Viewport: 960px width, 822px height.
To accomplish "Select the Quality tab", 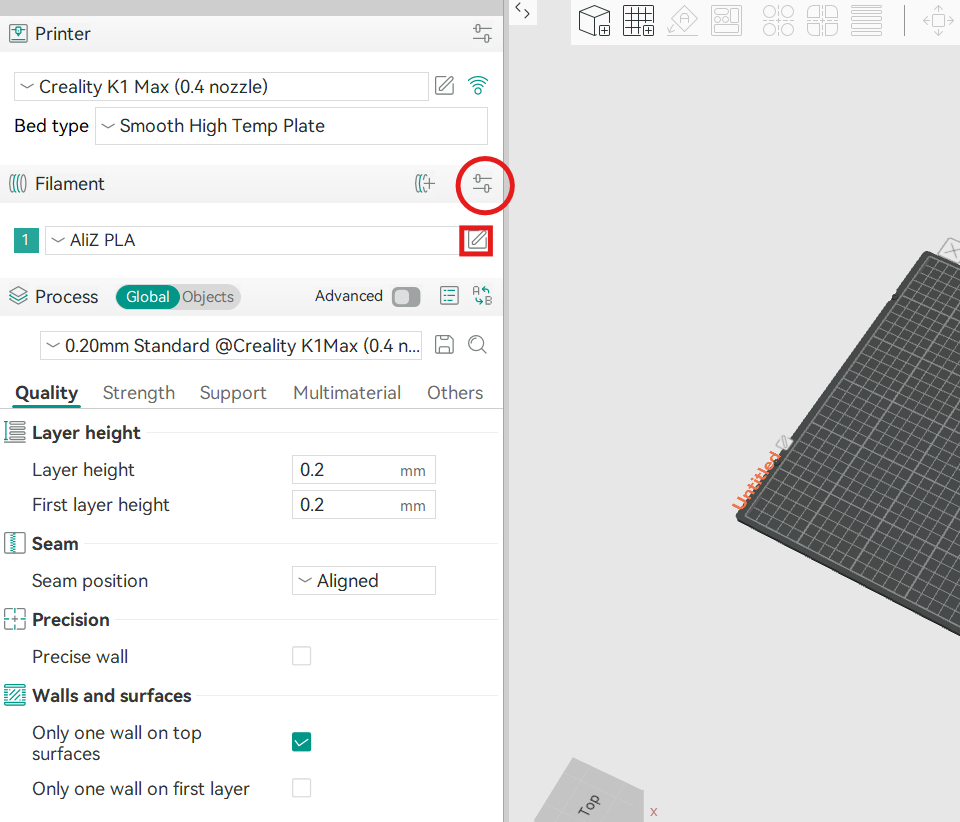I will 47,392.
